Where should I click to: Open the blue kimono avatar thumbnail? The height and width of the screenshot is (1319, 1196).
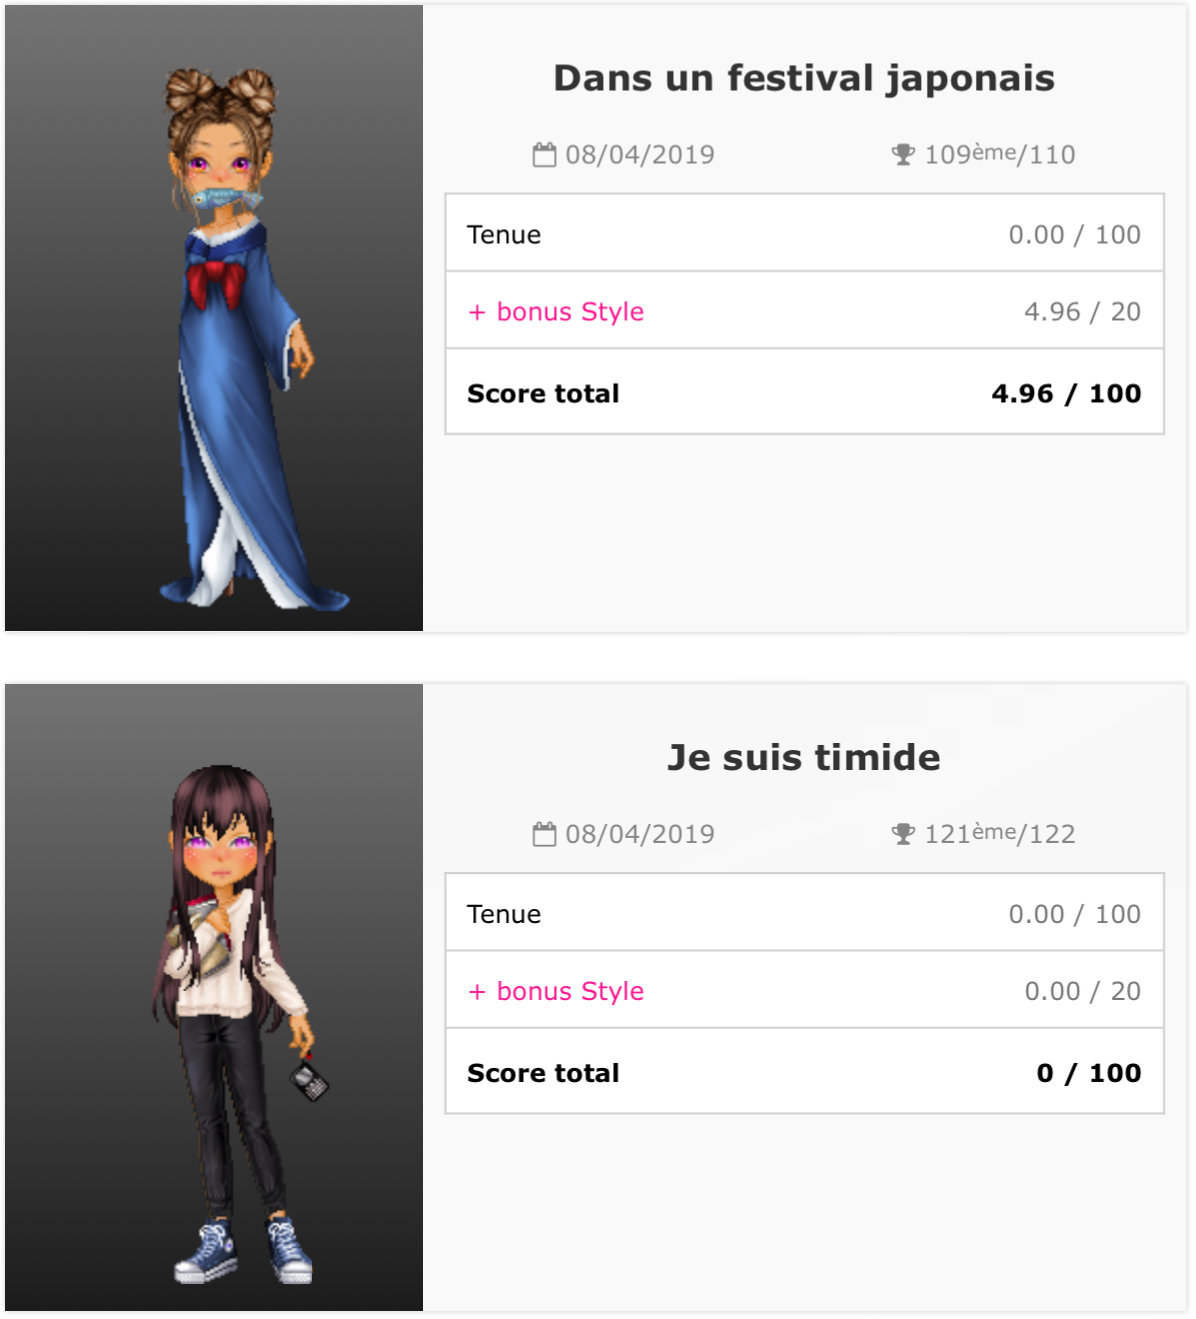click(214, 318)
